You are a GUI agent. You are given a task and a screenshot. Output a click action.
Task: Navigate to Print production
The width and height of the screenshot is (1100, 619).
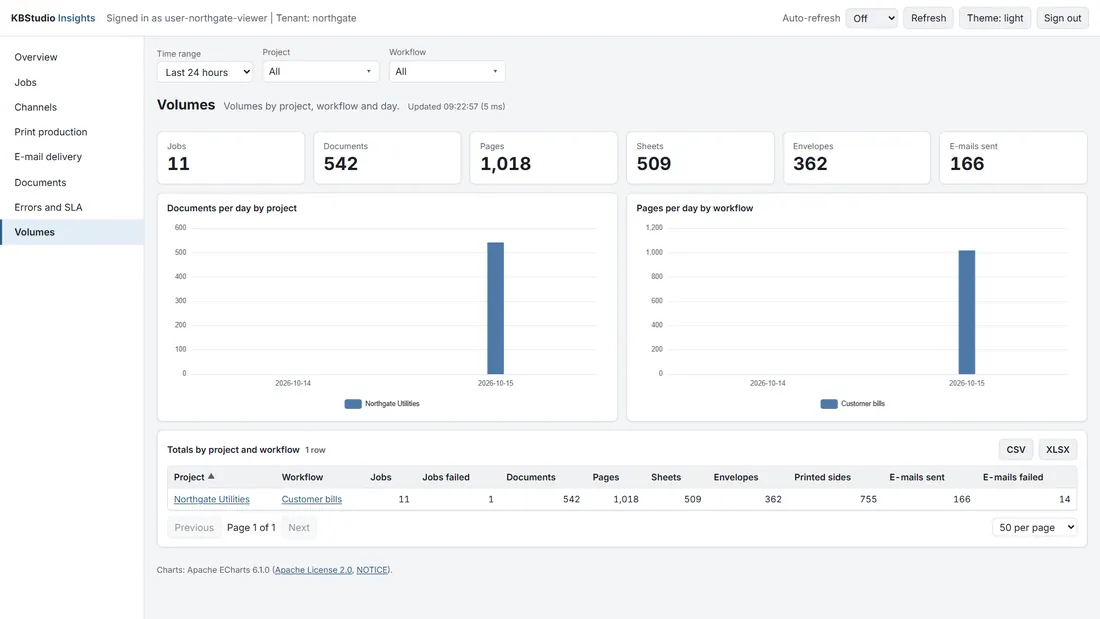72,132
